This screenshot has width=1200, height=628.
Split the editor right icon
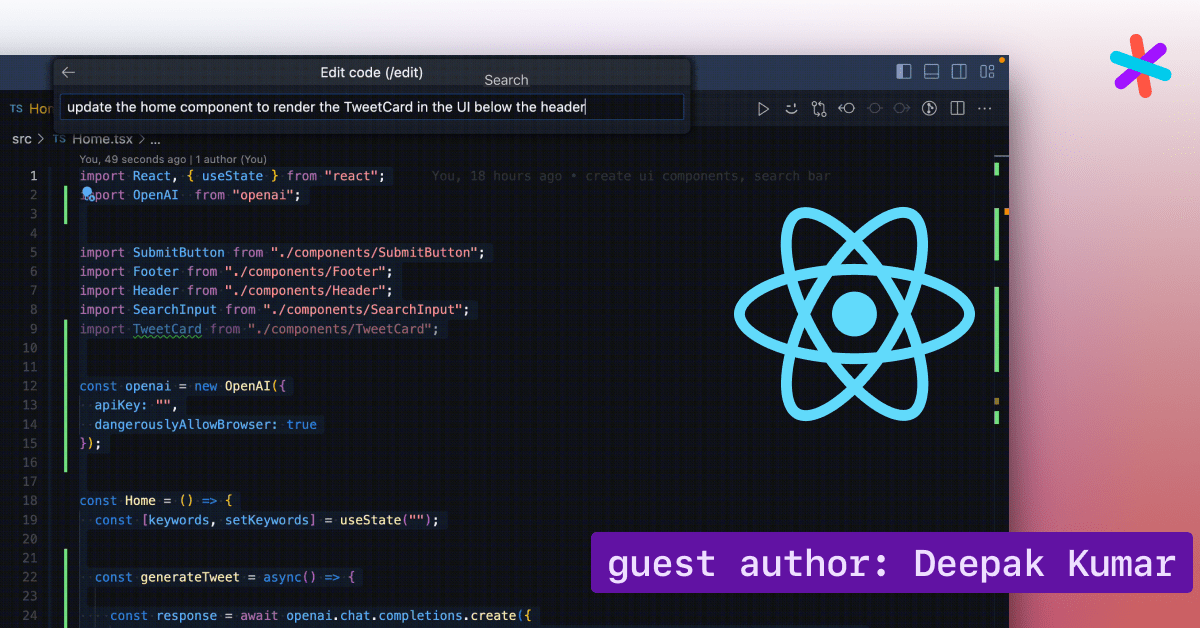point(957,108)
